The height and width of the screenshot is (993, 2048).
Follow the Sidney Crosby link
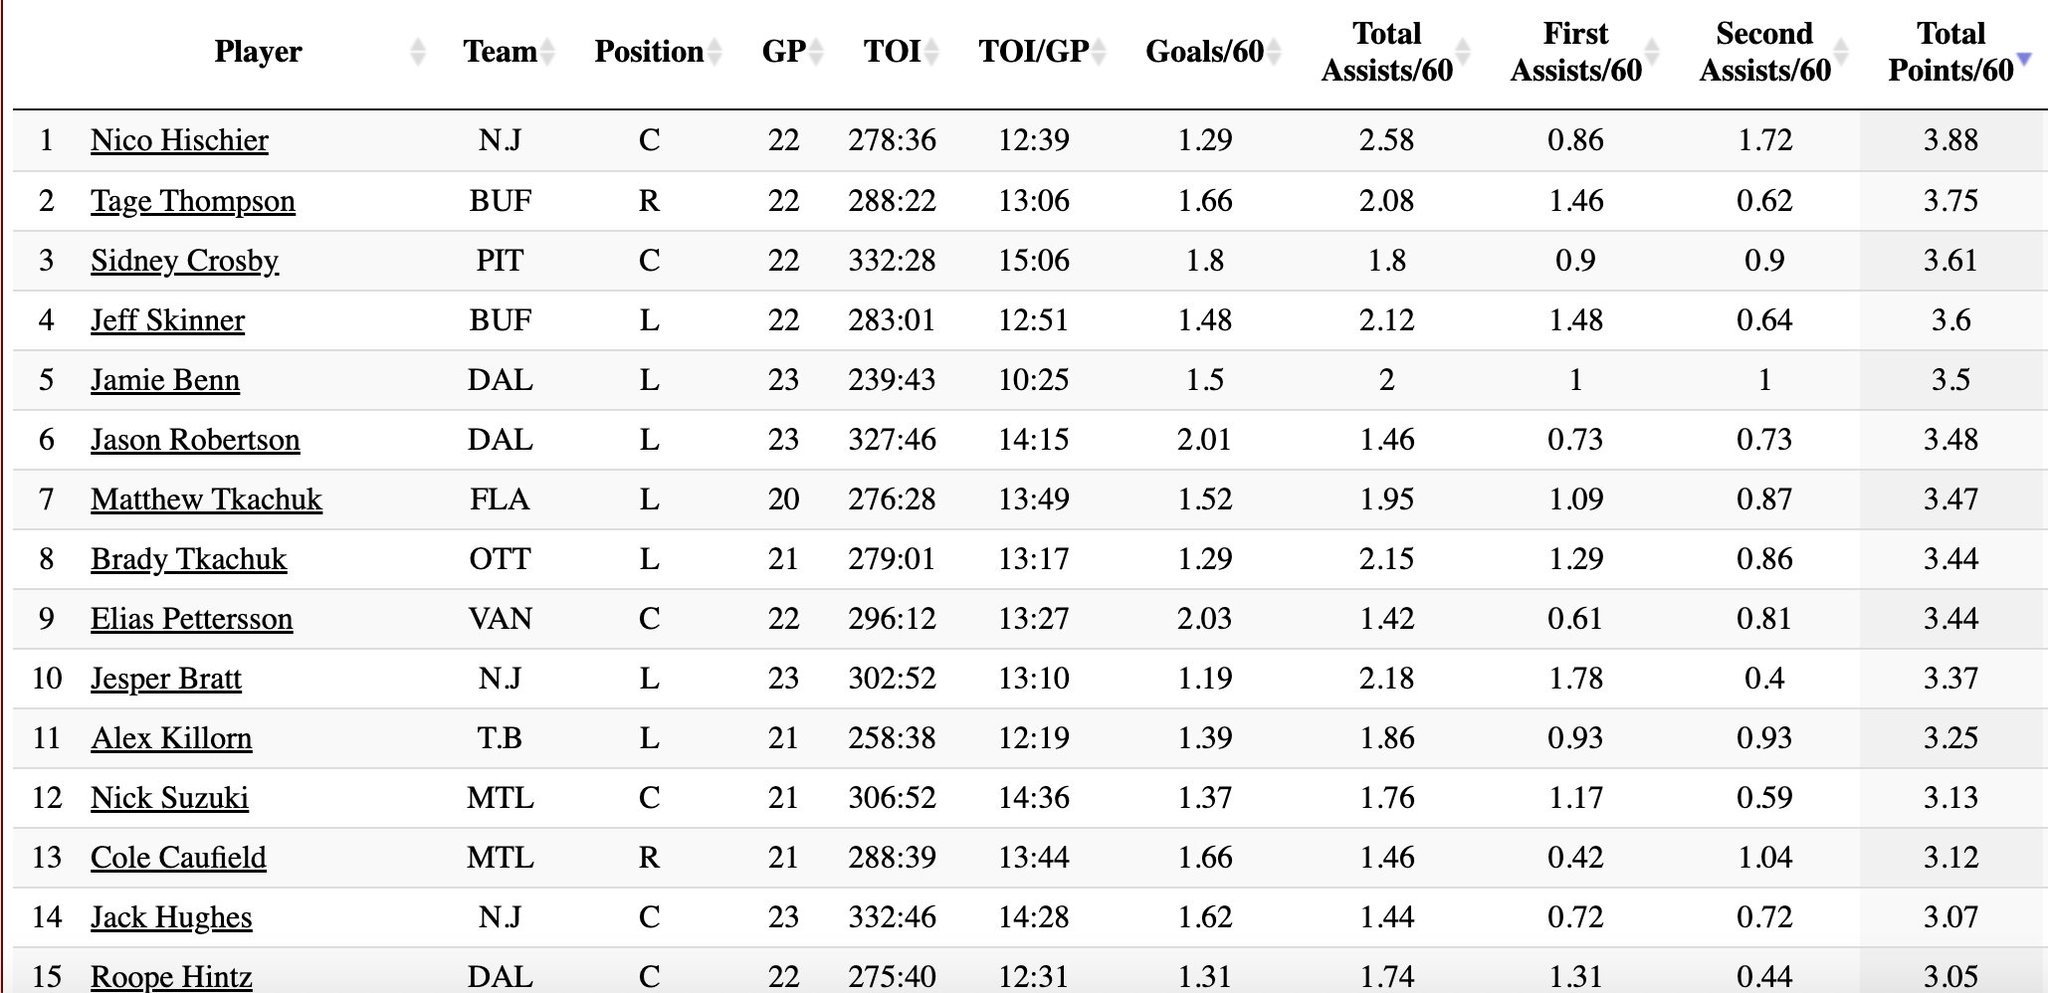[184, 261]
